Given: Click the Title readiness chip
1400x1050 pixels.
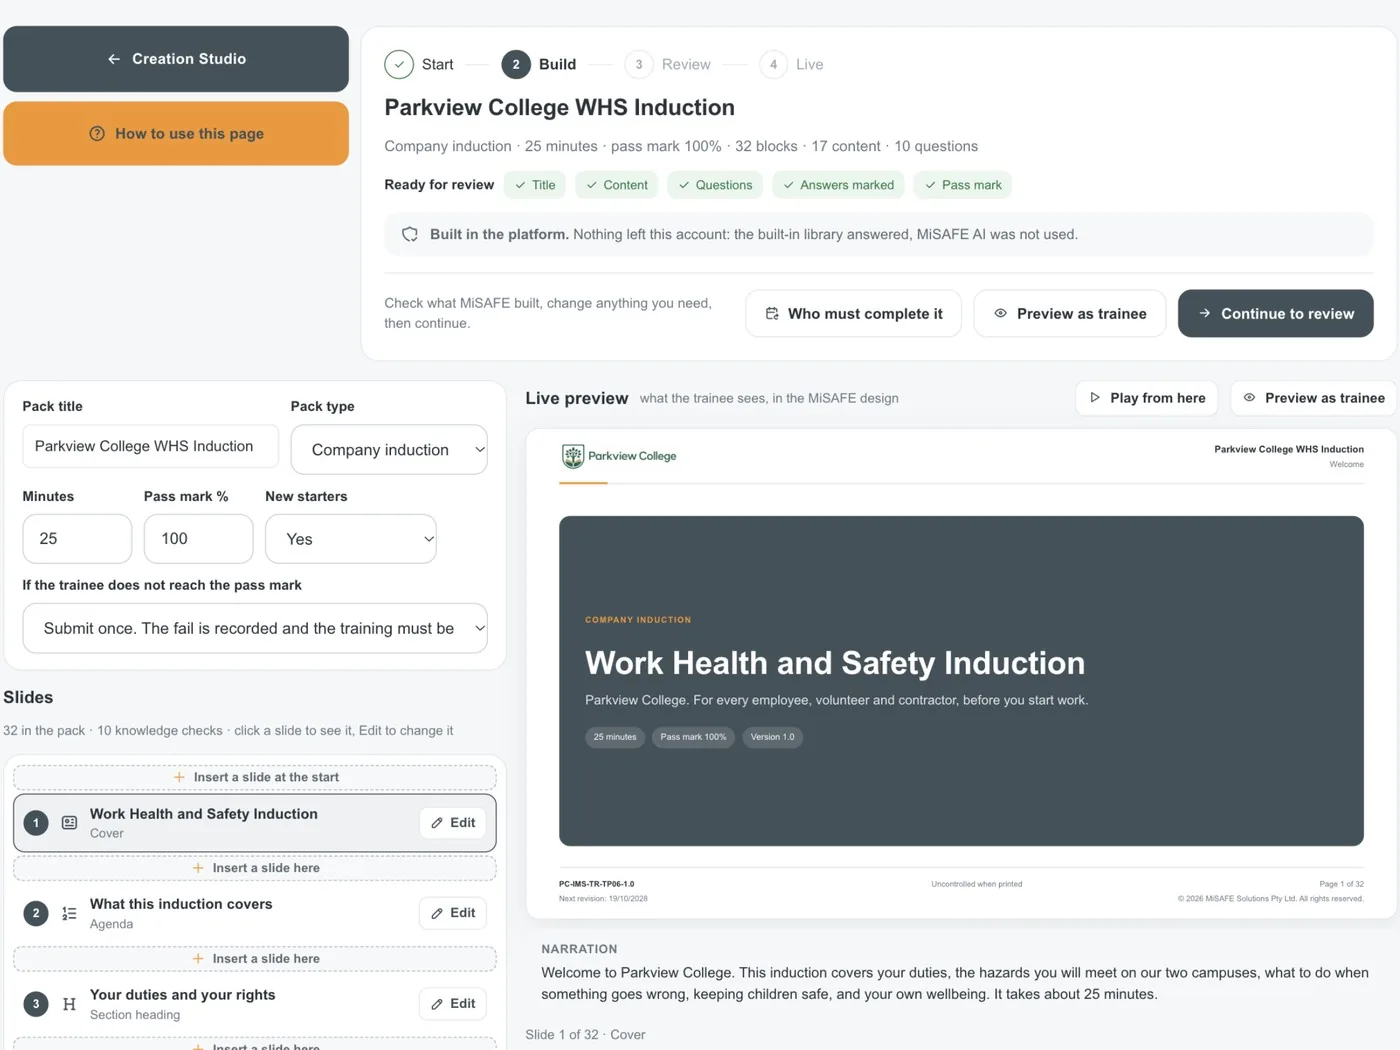Looking at the screenshot, I should pyautogui.click(x=535, y=185).
